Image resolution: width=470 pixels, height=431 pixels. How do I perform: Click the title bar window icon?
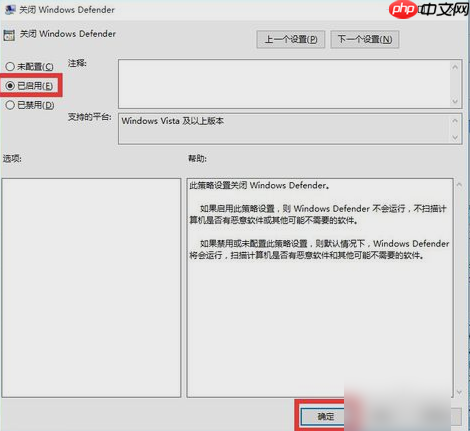(x=10, y=10)
